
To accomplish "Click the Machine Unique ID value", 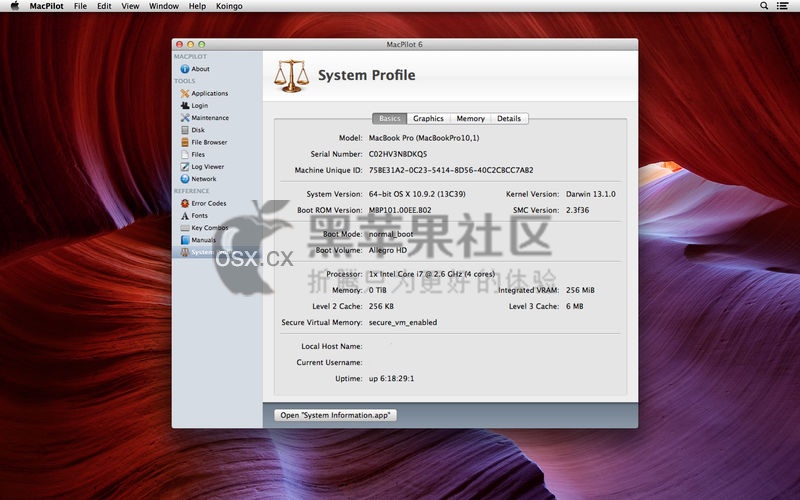I will (x=451, y=170).
